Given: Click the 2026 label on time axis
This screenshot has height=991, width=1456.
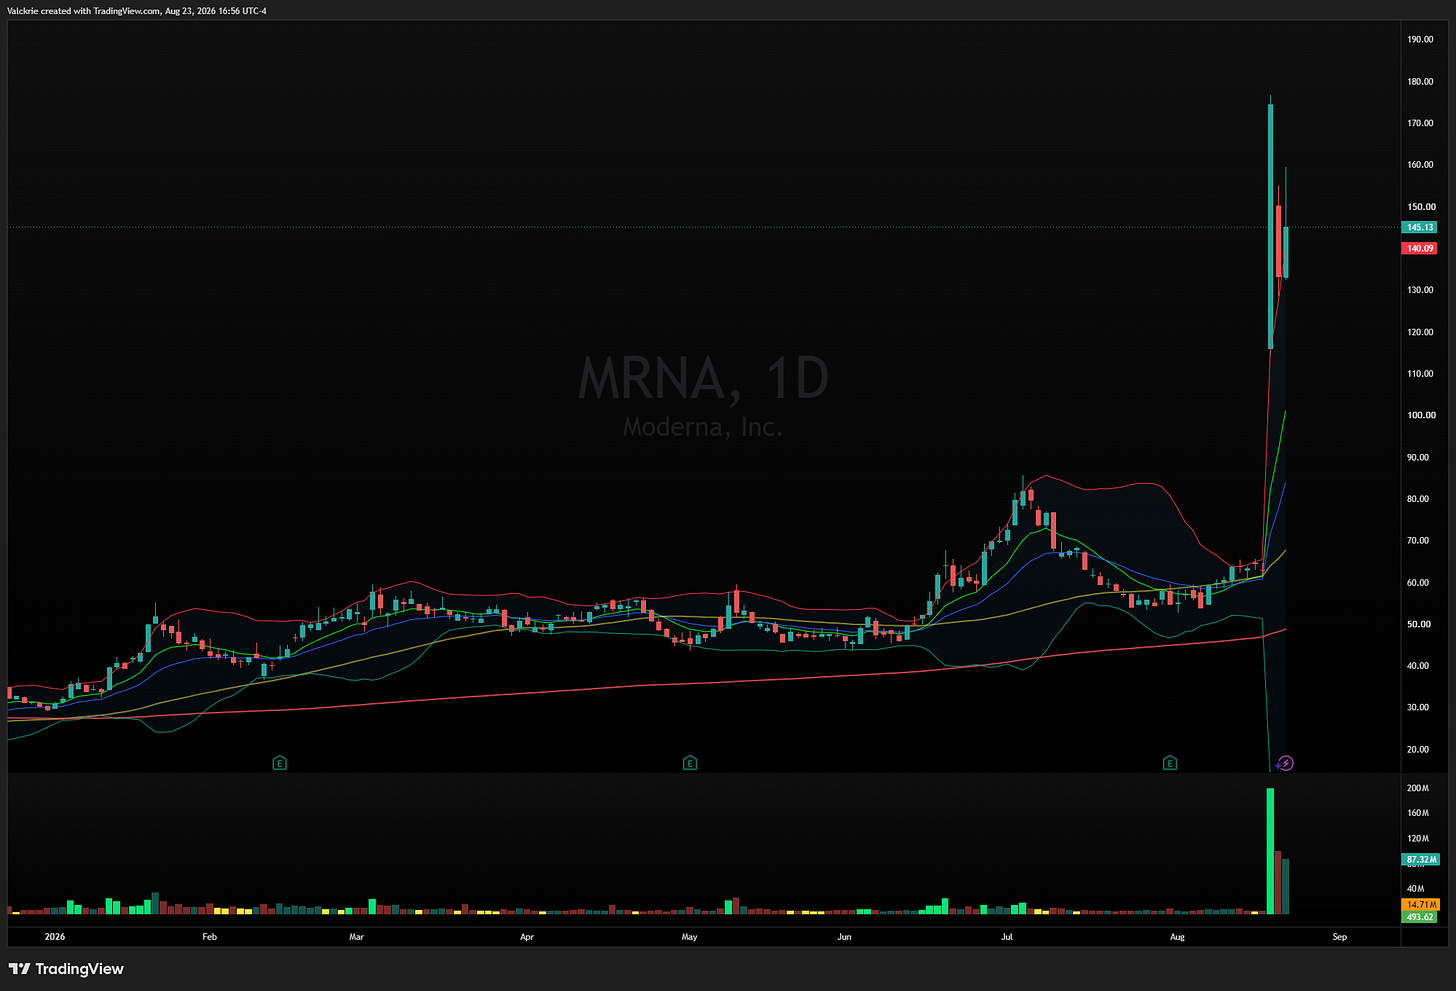Looking at the screenshot, I should pos(55,937).
